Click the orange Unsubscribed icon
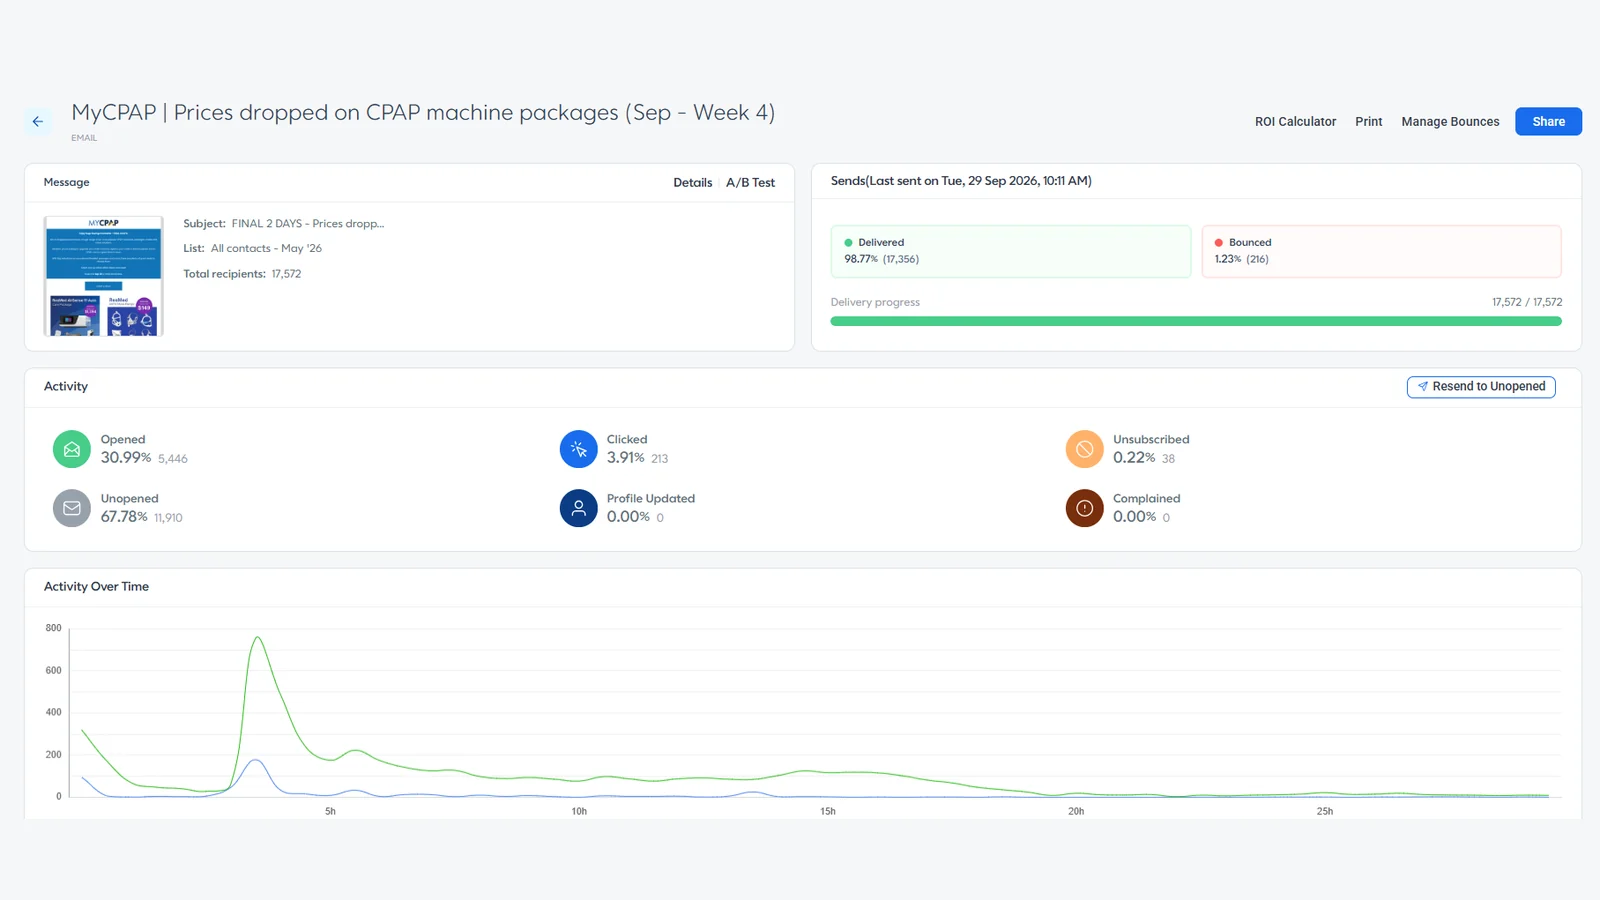 1084,449
